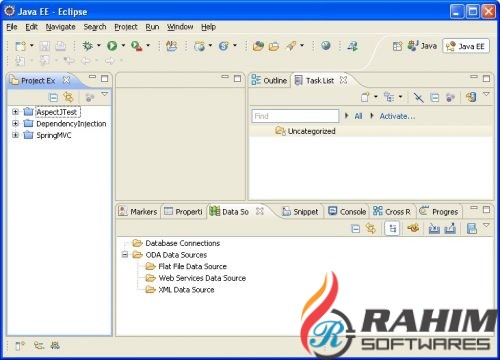The height and width of the screenshot is (360, 500).
Task: Click the Collapse All icon in Task List
Action: [x=434, y=97]
